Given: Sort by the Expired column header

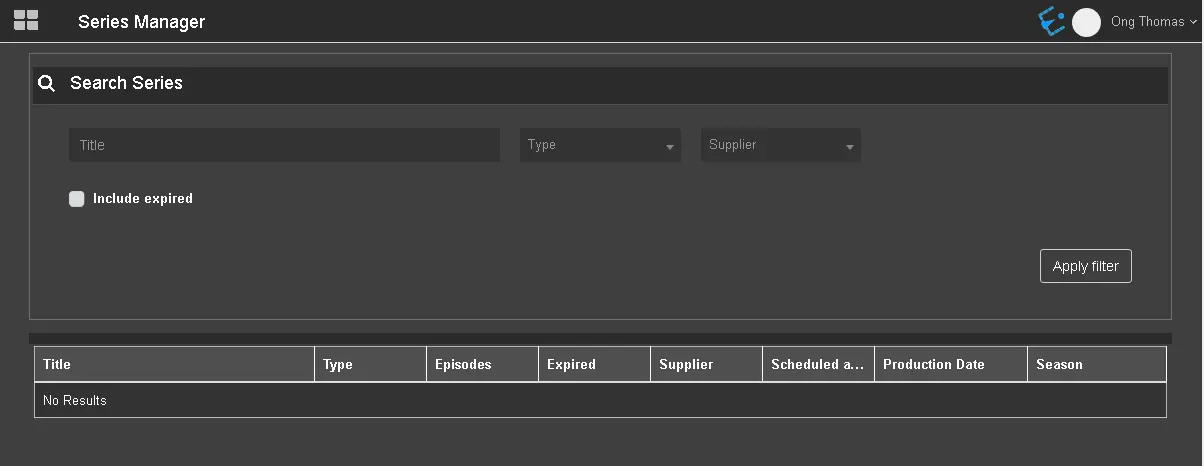Looking at the screenshot, I should pyautogui.click(x=594, y=365).
